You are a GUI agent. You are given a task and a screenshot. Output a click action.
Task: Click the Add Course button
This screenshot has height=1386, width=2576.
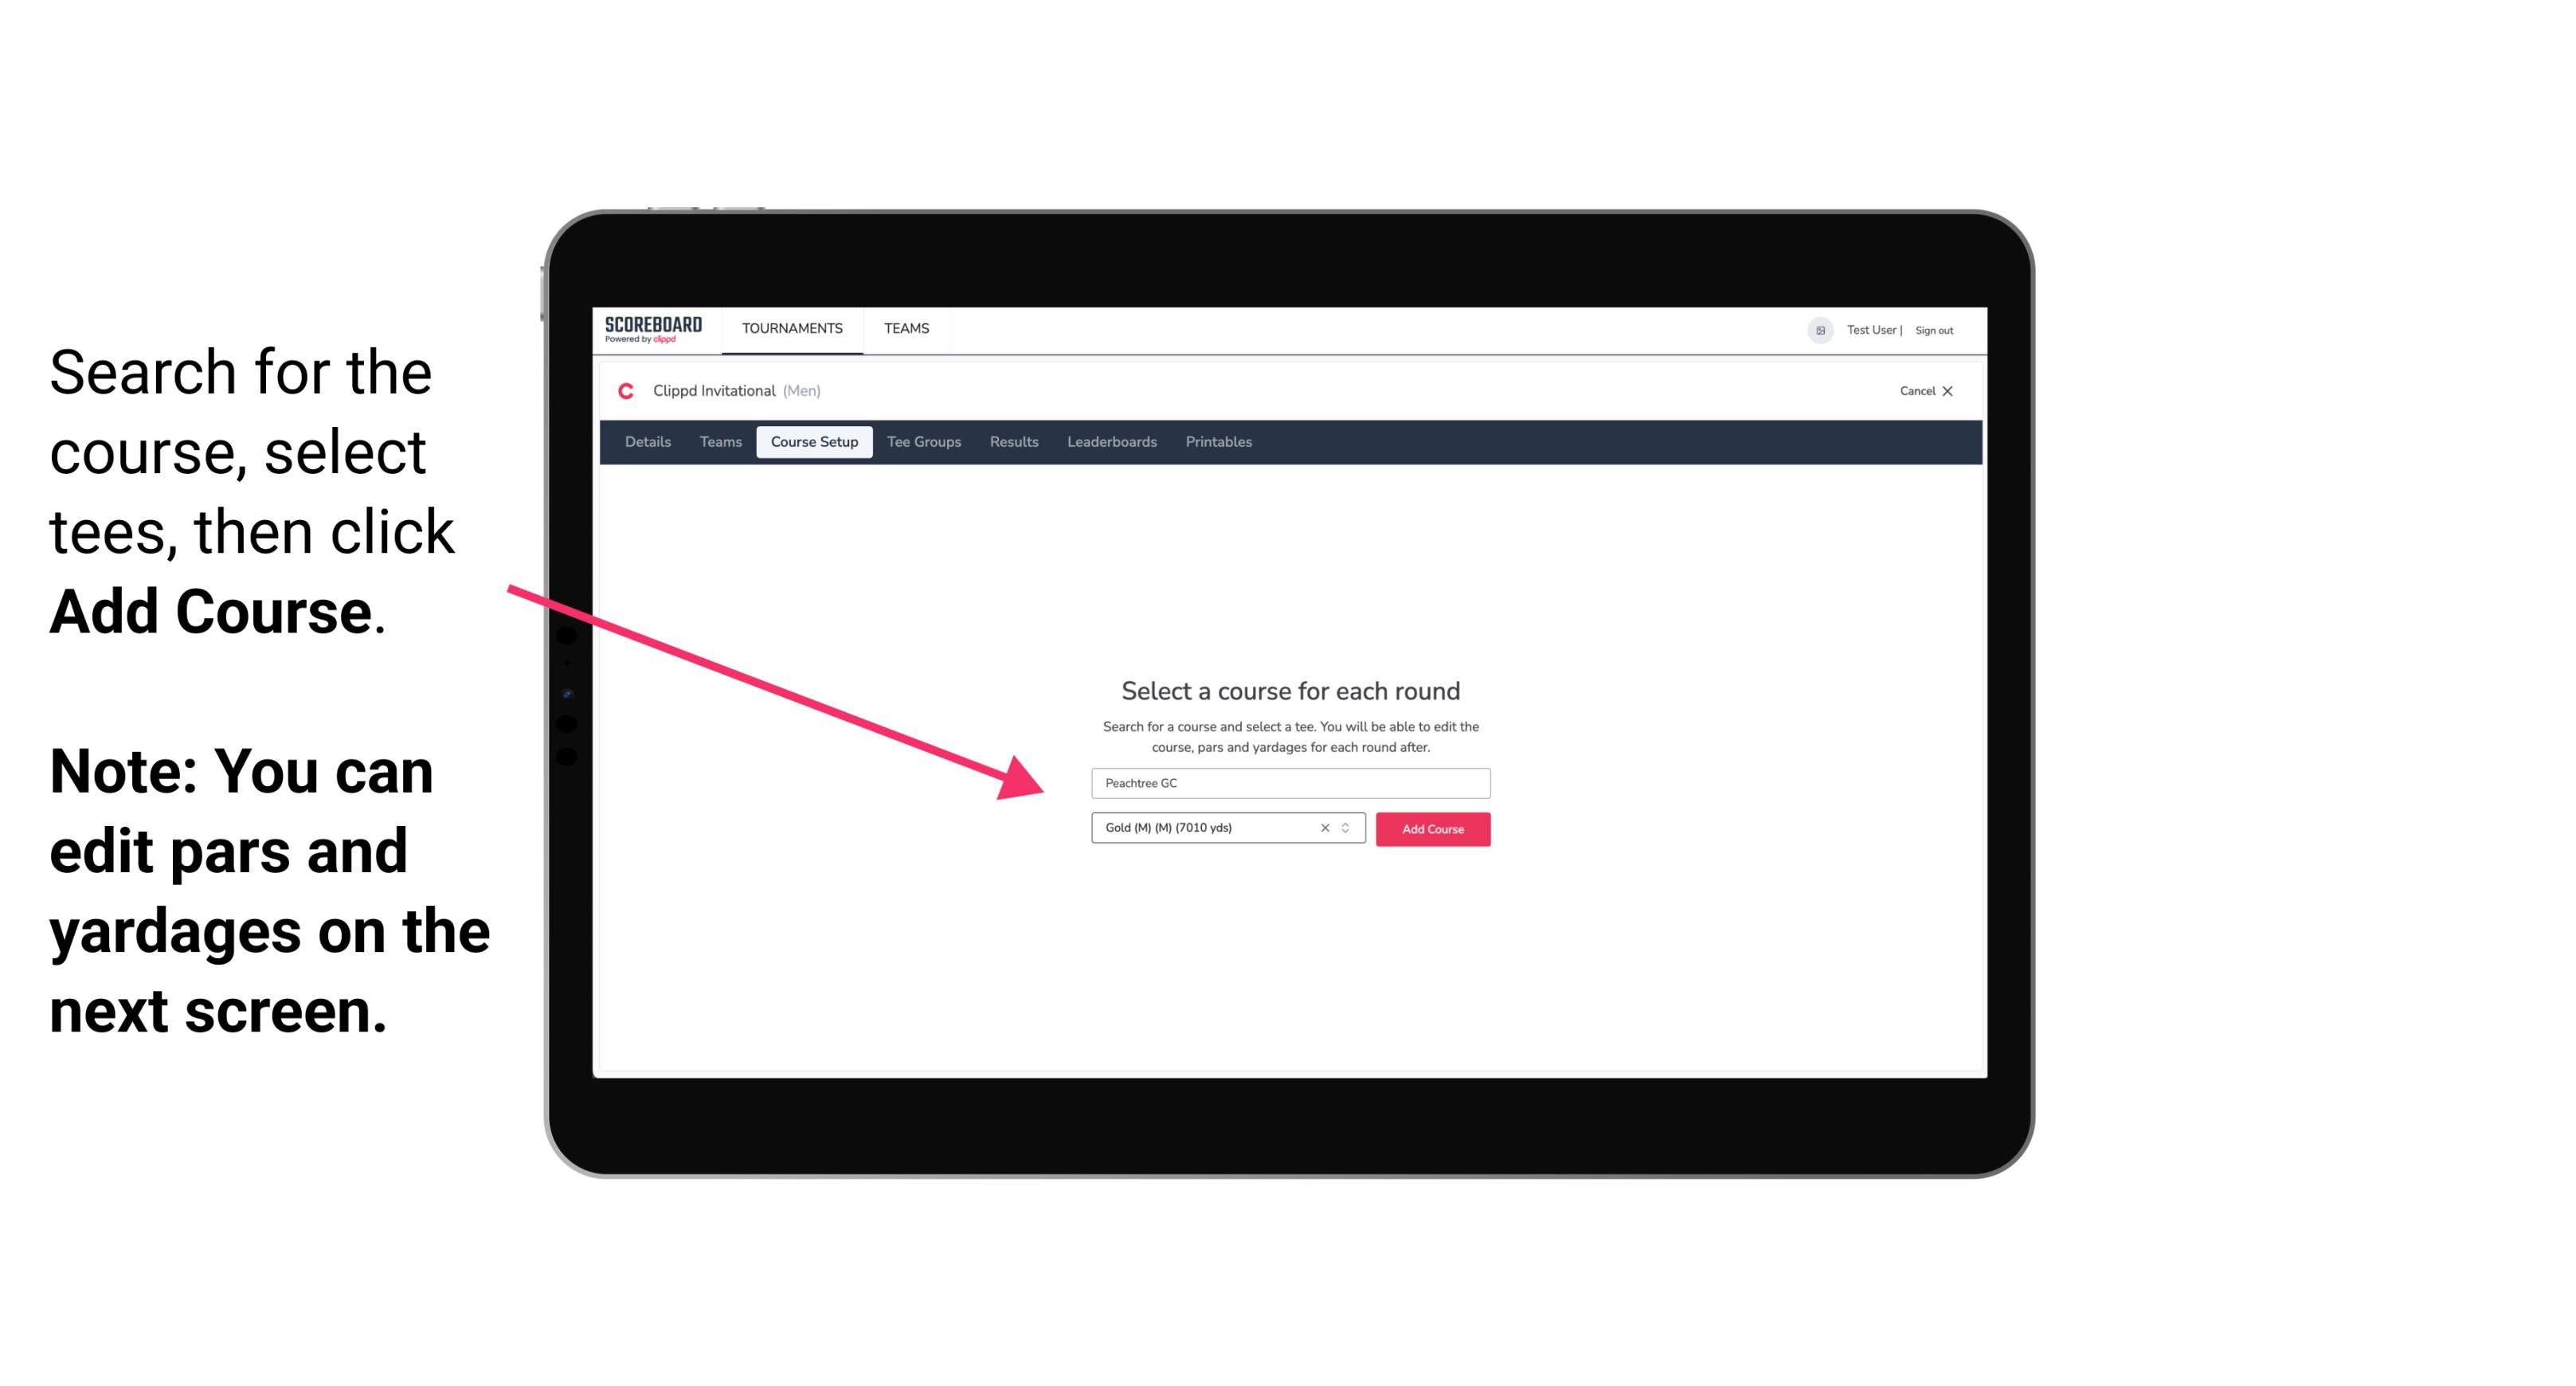[1431, 829]
